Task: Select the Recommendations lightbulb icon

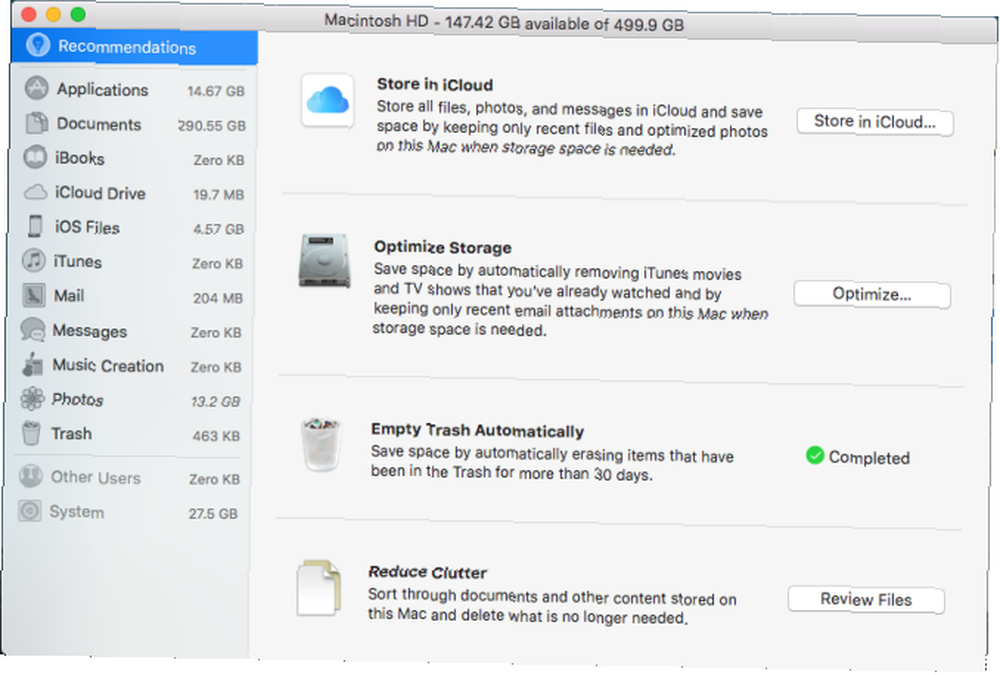Action: 38,44
